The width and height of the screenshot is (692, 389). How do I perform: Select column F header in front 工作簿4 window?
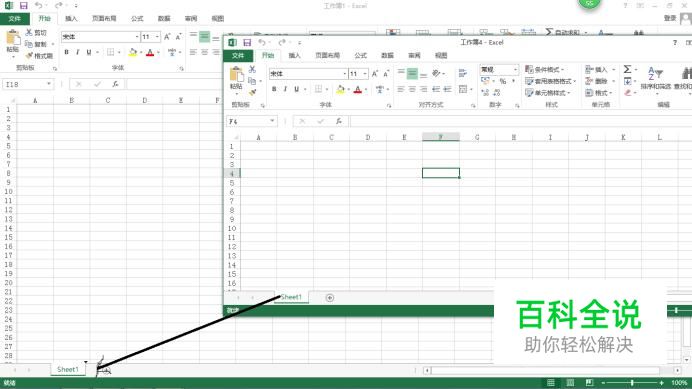tap(440, 137)
